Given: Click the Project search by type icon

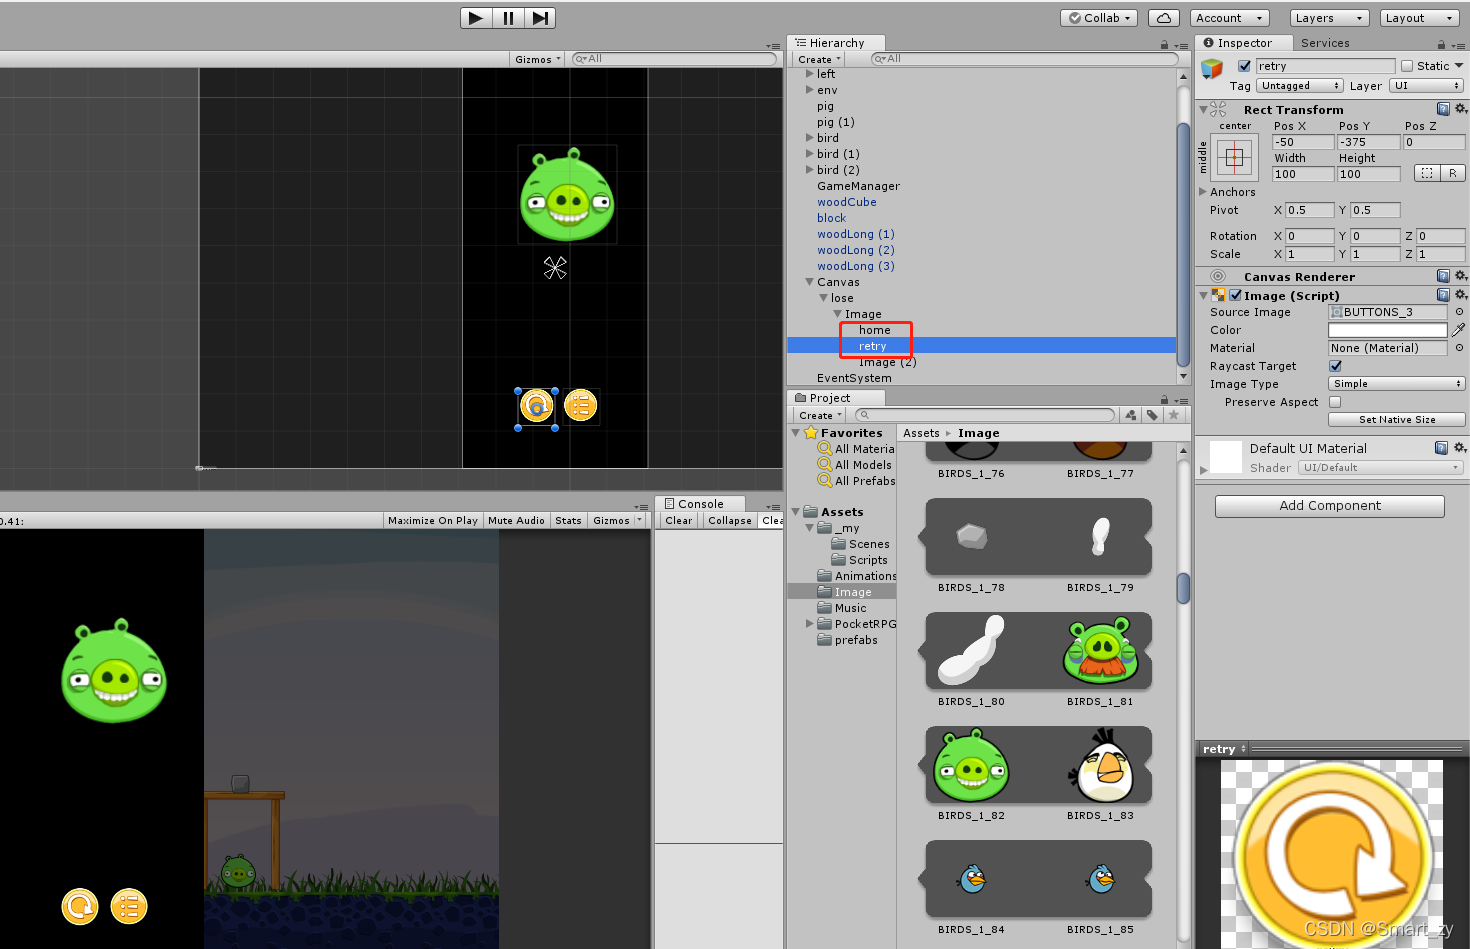Looking at the screenshot, I should [x=1130, y=415].
